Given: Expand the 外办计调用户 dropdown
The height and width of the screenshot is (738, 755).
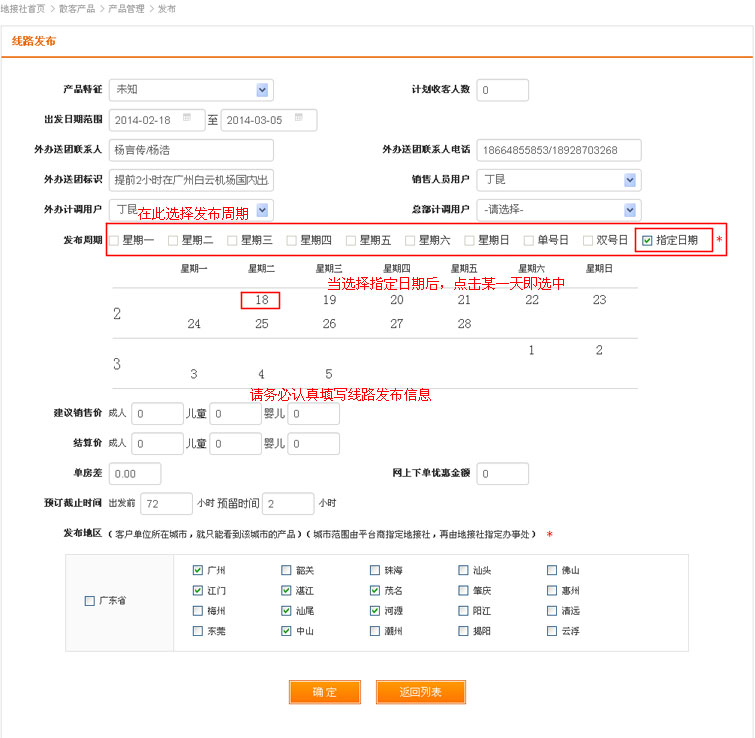Looking at the screenshot, I should (262, 210).
